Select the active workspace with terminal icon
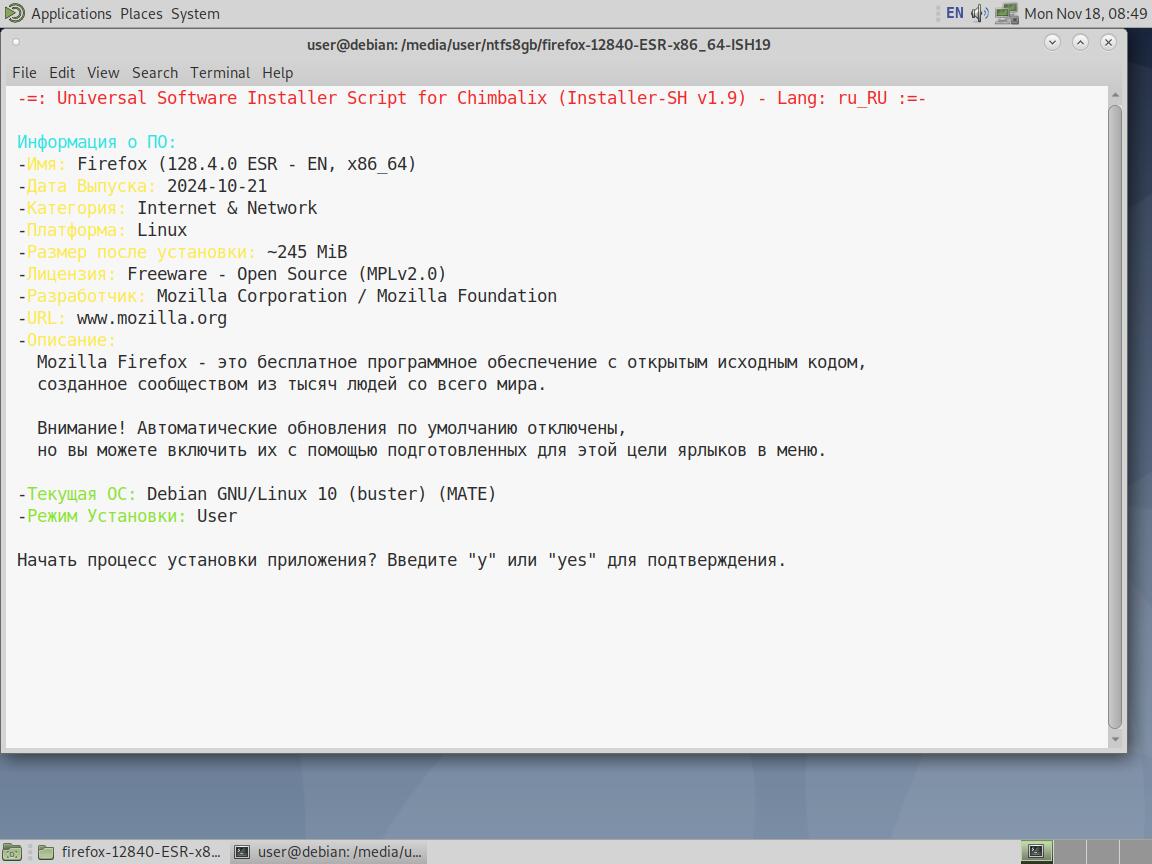This screenshot has height=864, width=1152. [1037, 852]
